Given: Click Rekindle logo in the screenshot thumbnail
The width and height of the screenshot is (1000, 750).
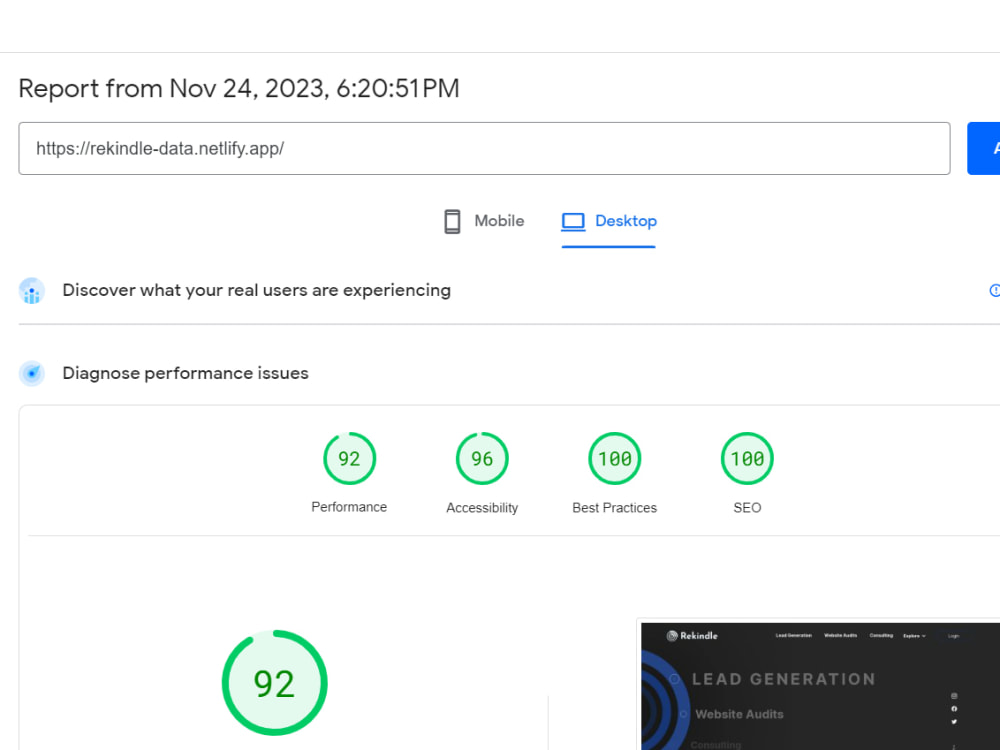Looking at the screenshot, I should point(692,636).
